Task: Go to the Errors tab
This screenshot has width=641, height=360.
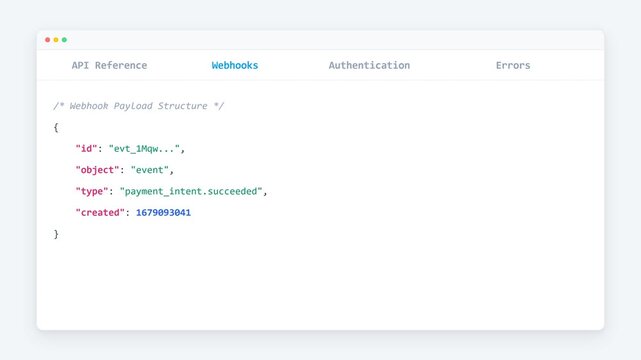Action: (x=513, y=65)
